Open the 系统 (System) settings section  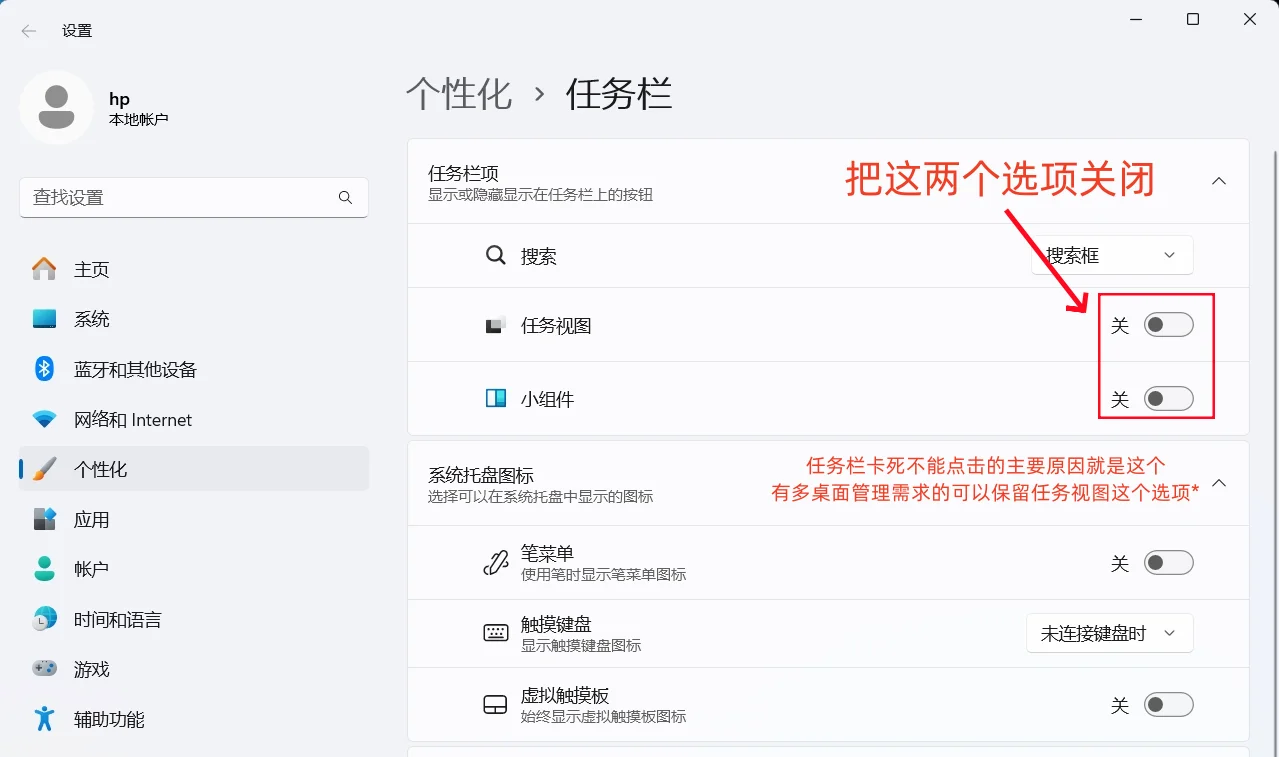coord(92,318)
